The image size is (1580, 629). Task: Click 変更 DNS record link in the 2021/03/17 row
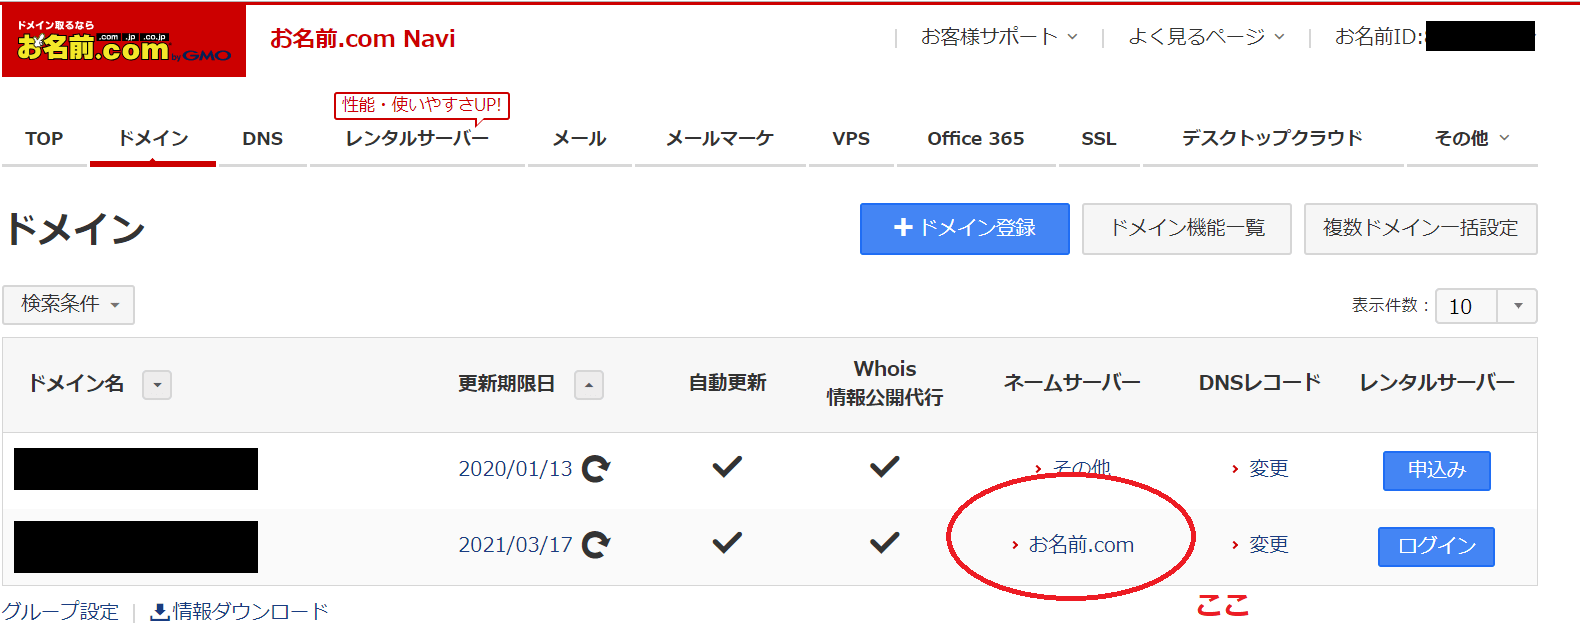point(1269,545)
